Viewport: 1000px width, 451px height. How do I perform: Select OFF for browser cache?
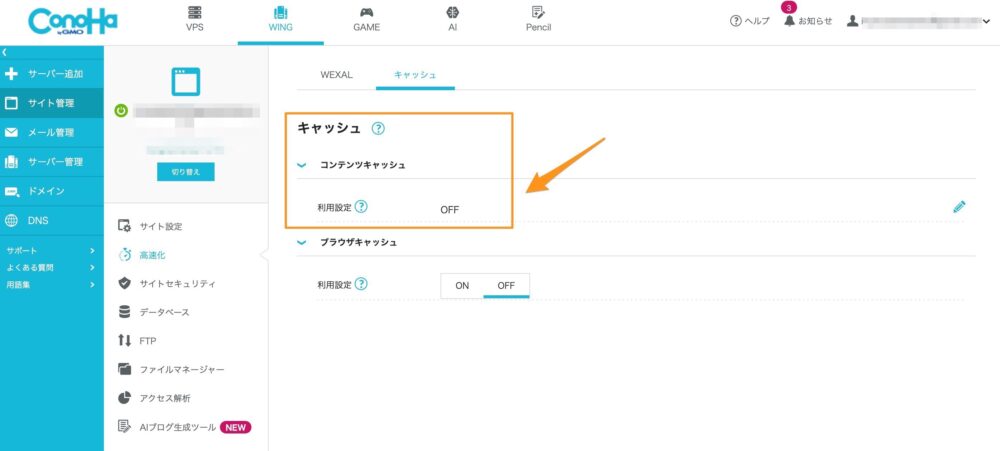506,285
